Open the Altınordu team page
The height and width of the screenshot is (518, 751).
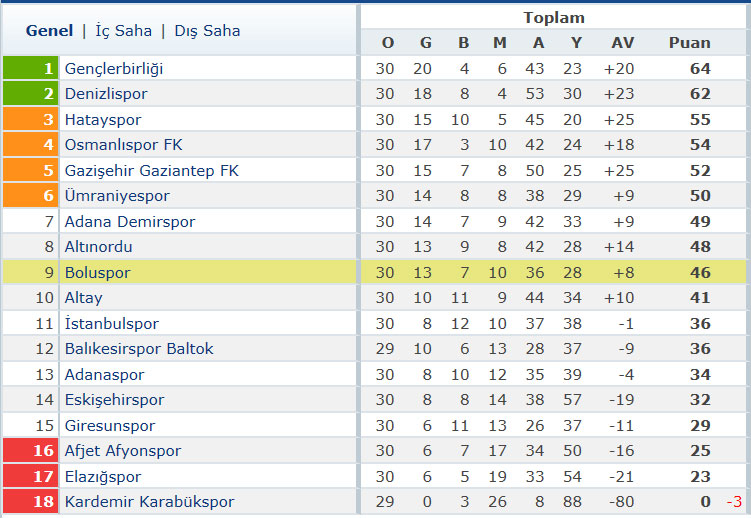98,247
